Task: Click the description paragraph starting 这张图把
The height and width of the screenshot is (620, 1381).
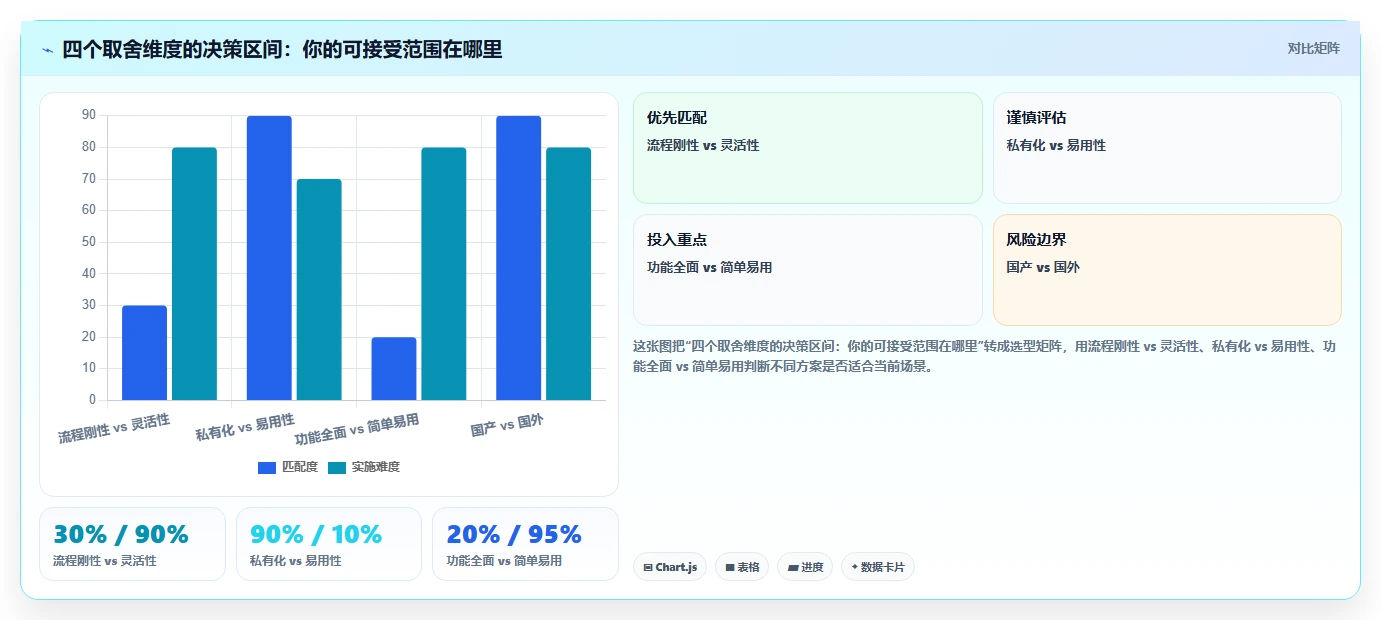Action: point(985,356)
